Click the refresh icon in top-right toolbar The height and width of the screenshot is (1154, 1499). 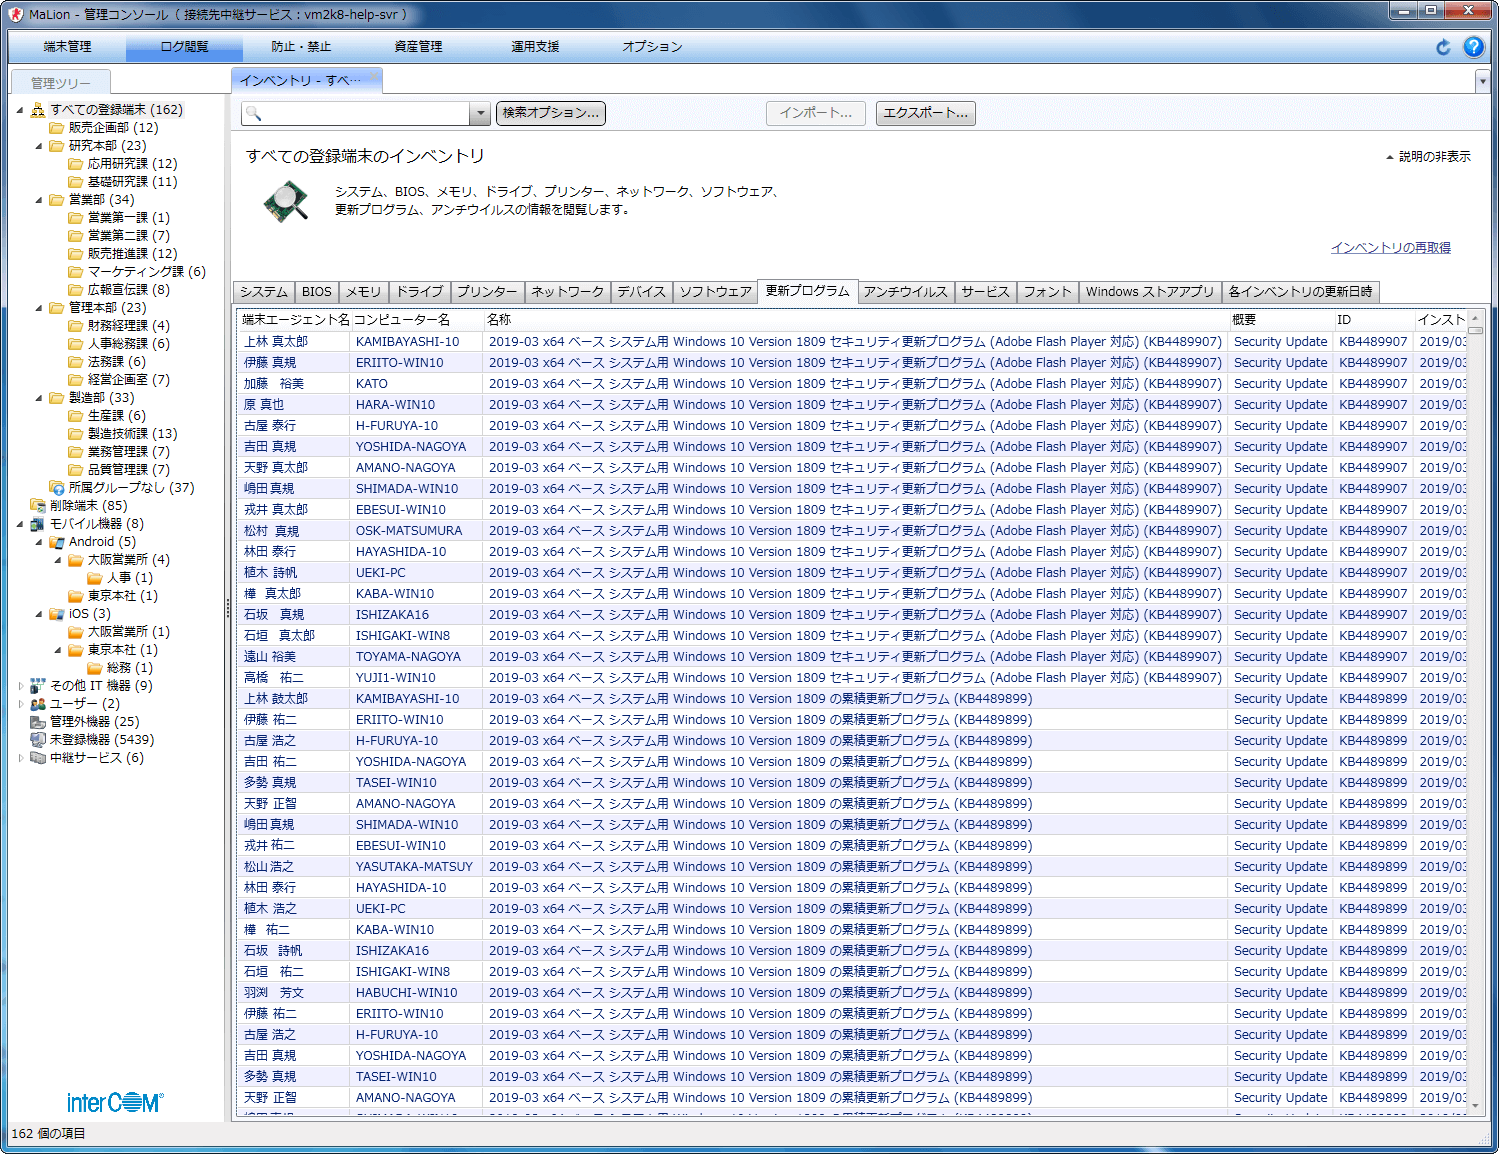click(x=1443, y=47)
